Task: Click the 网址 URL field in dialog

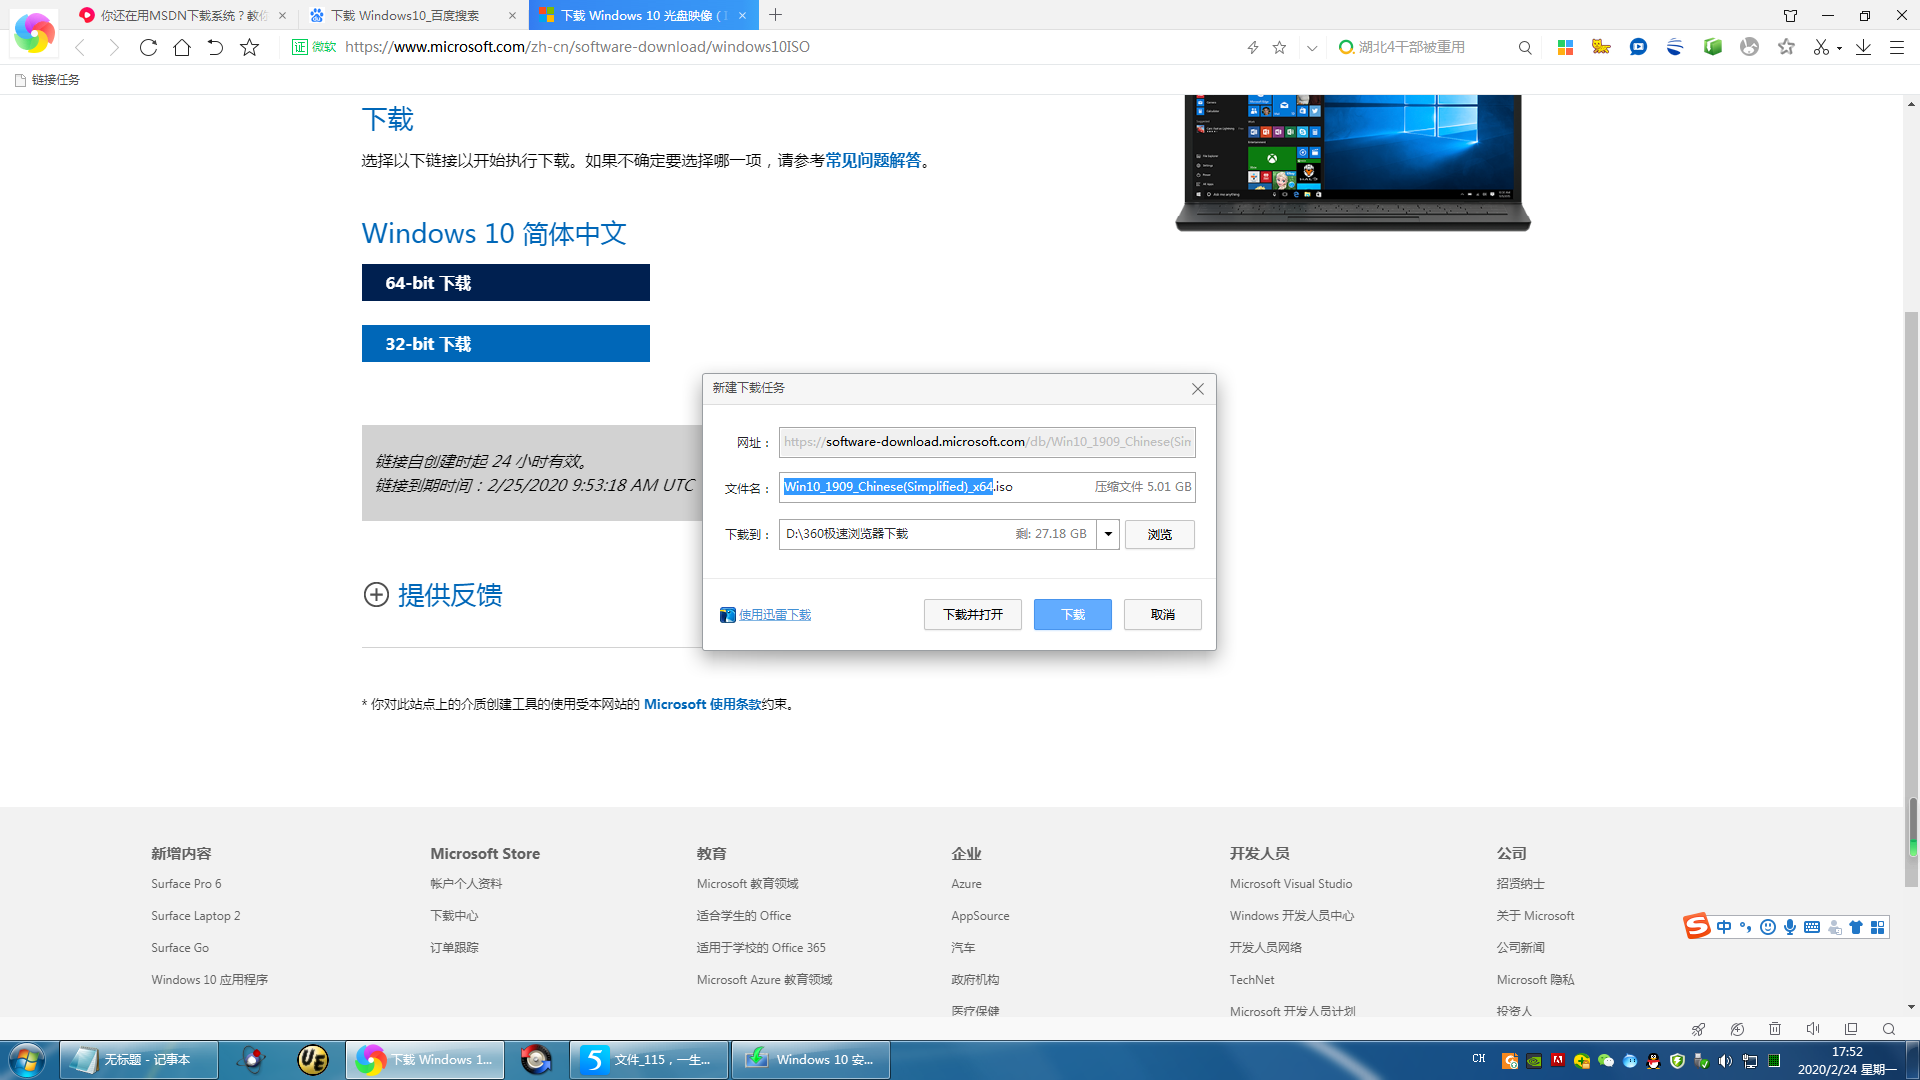Action: coord(987,442)
